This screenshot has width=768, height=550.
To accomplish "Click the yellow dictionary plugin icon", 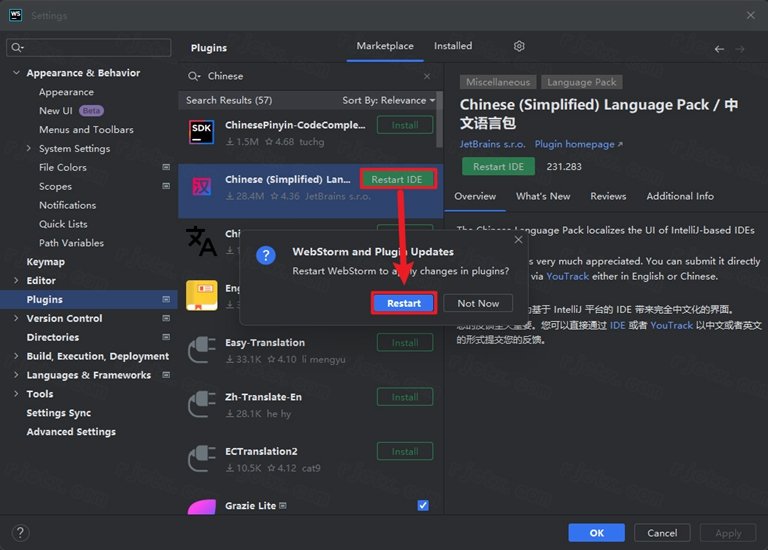I will click(201, 295).
